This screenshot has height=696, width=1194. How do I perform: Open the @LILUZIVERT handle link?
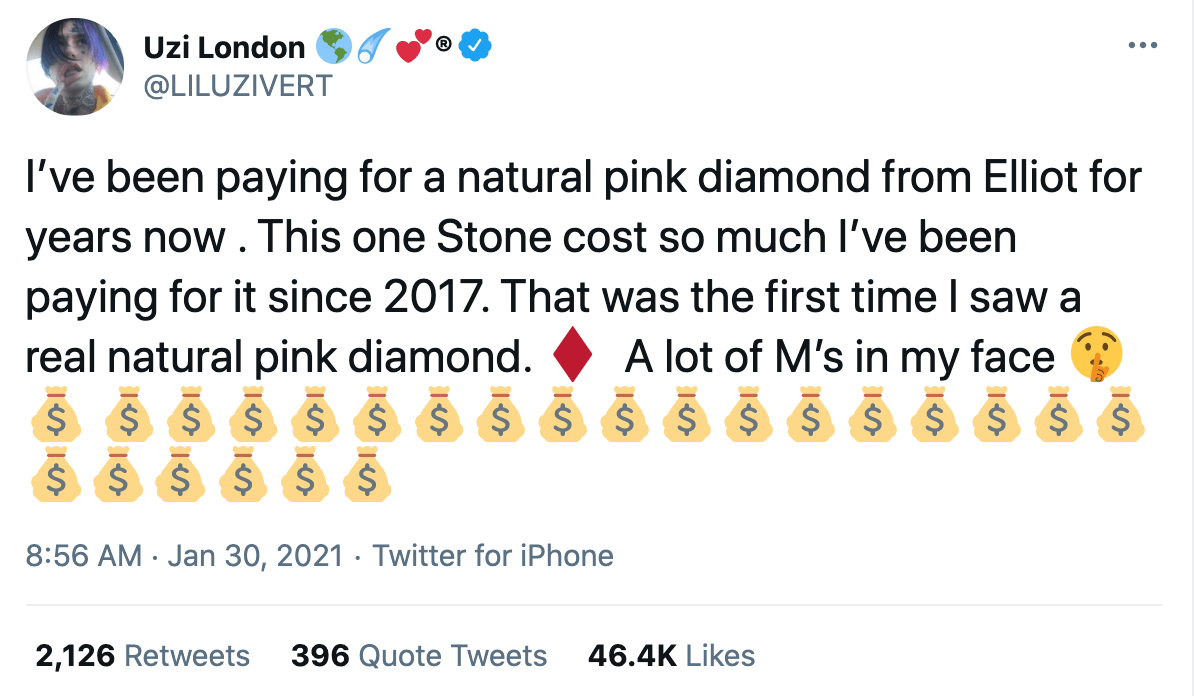tap(238, 86)
